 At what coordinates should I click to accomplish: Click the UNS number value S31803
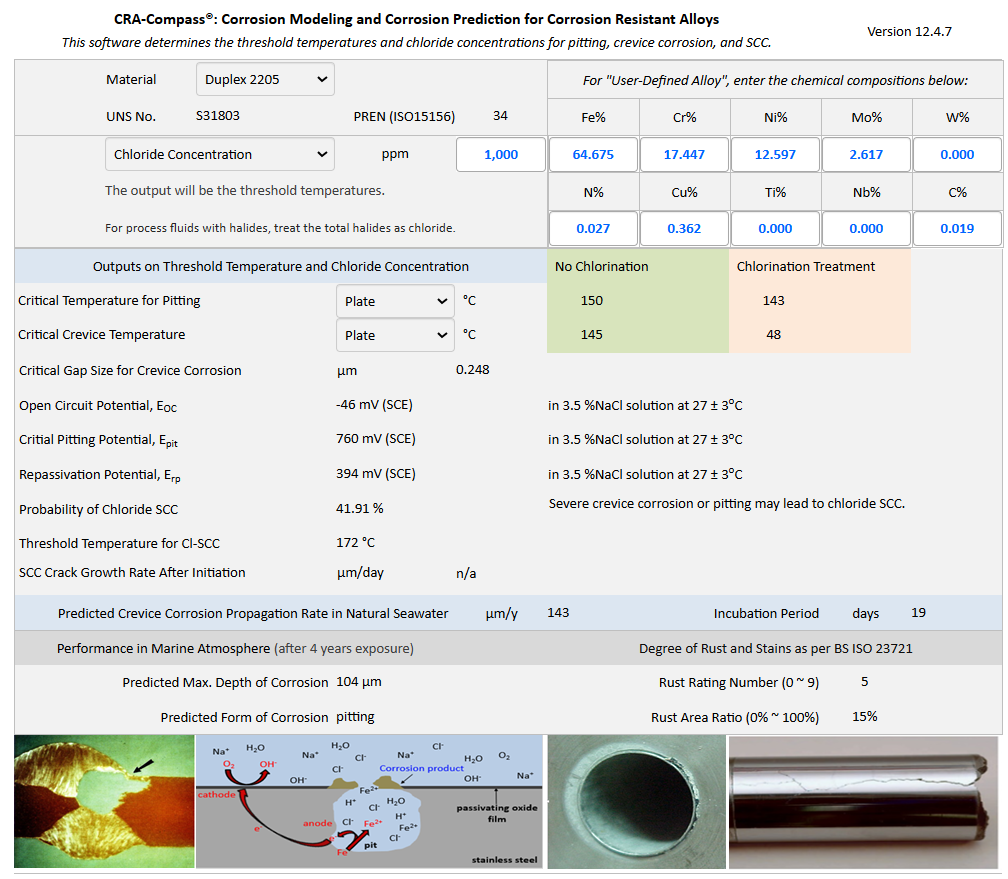click(218, 116)
